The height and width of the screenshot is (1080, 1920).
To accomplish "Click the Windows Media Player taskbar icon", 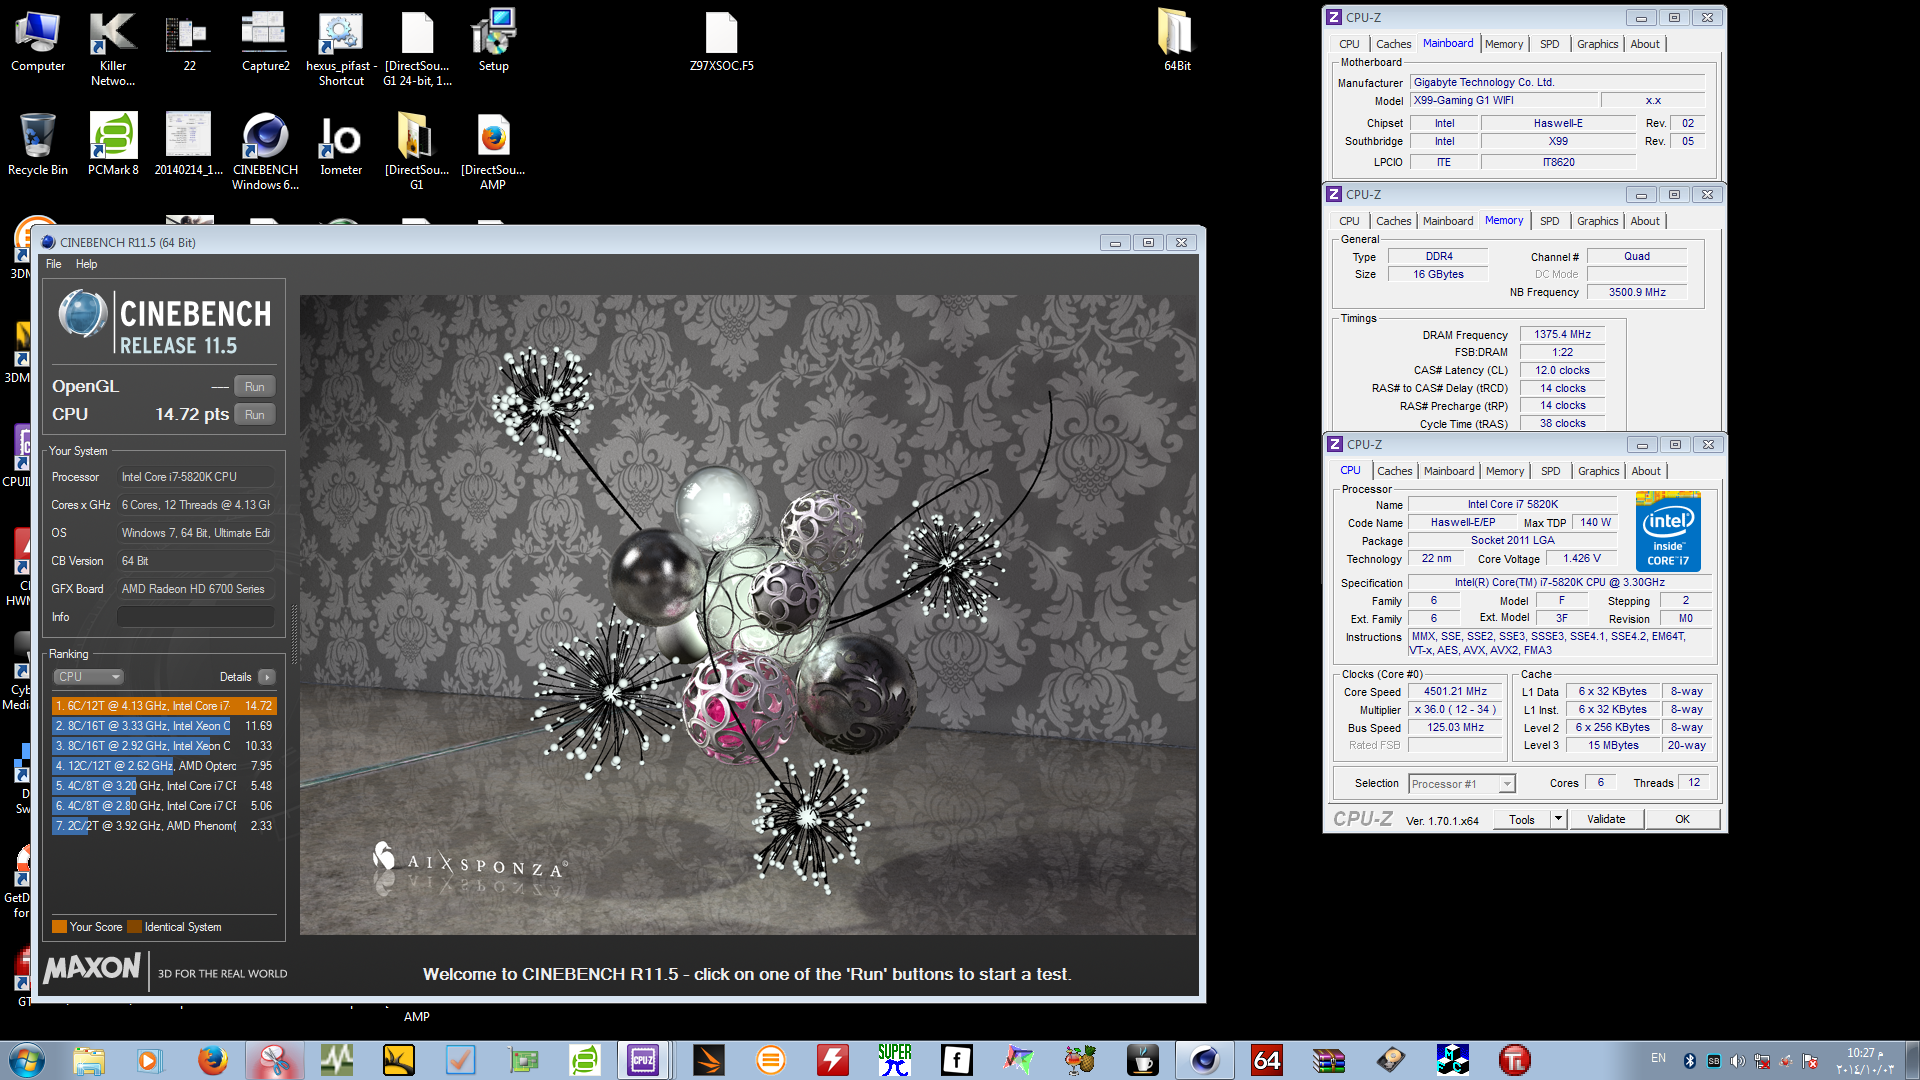I will click(150, 1060).
